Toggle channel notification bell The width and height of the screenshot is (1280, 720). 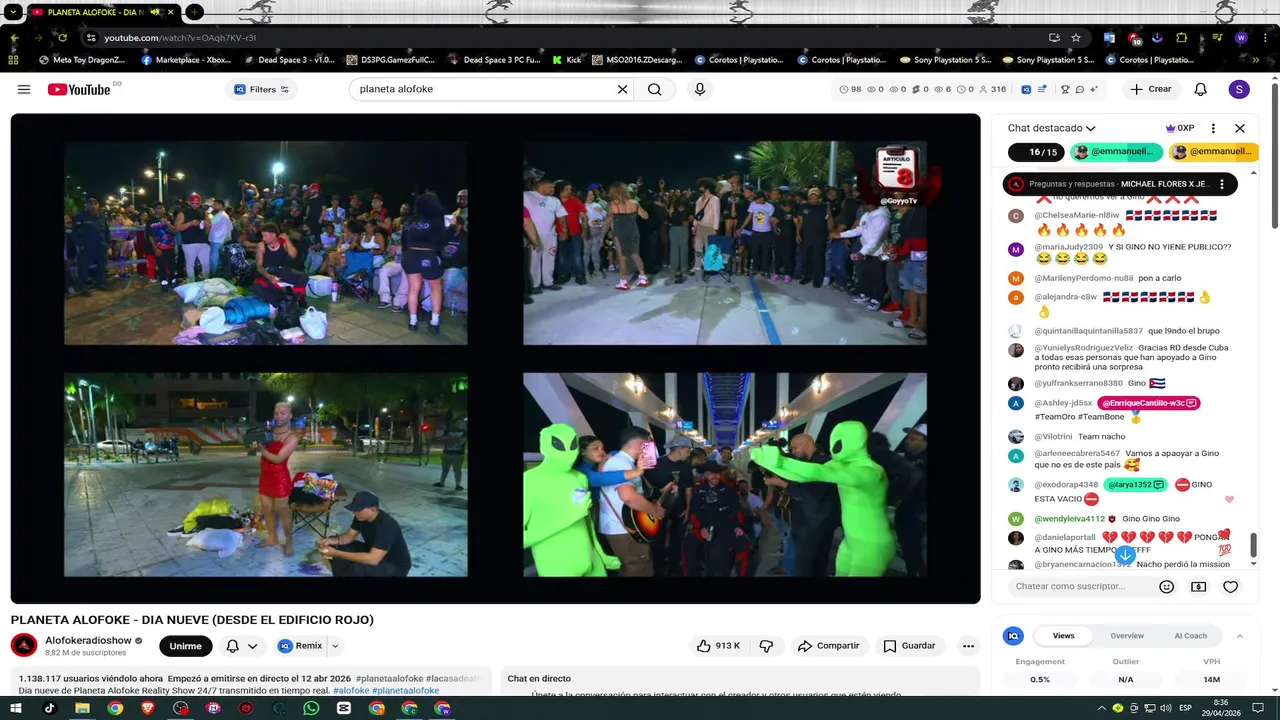(232, 646)
